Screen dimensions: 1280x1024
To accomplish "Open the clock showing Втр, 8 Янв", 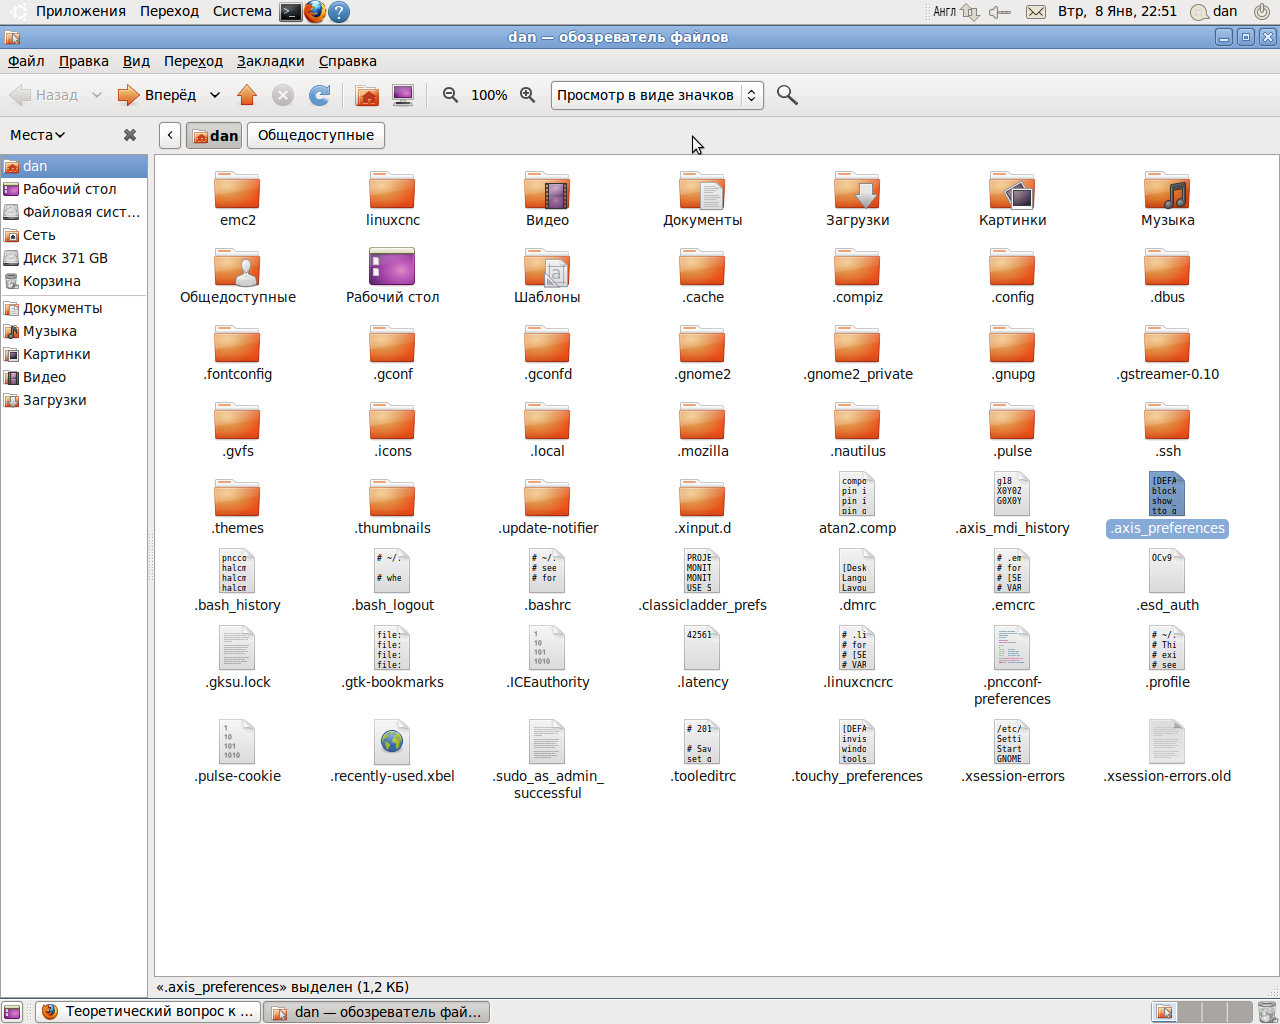I will click(x=1117, y=12).
